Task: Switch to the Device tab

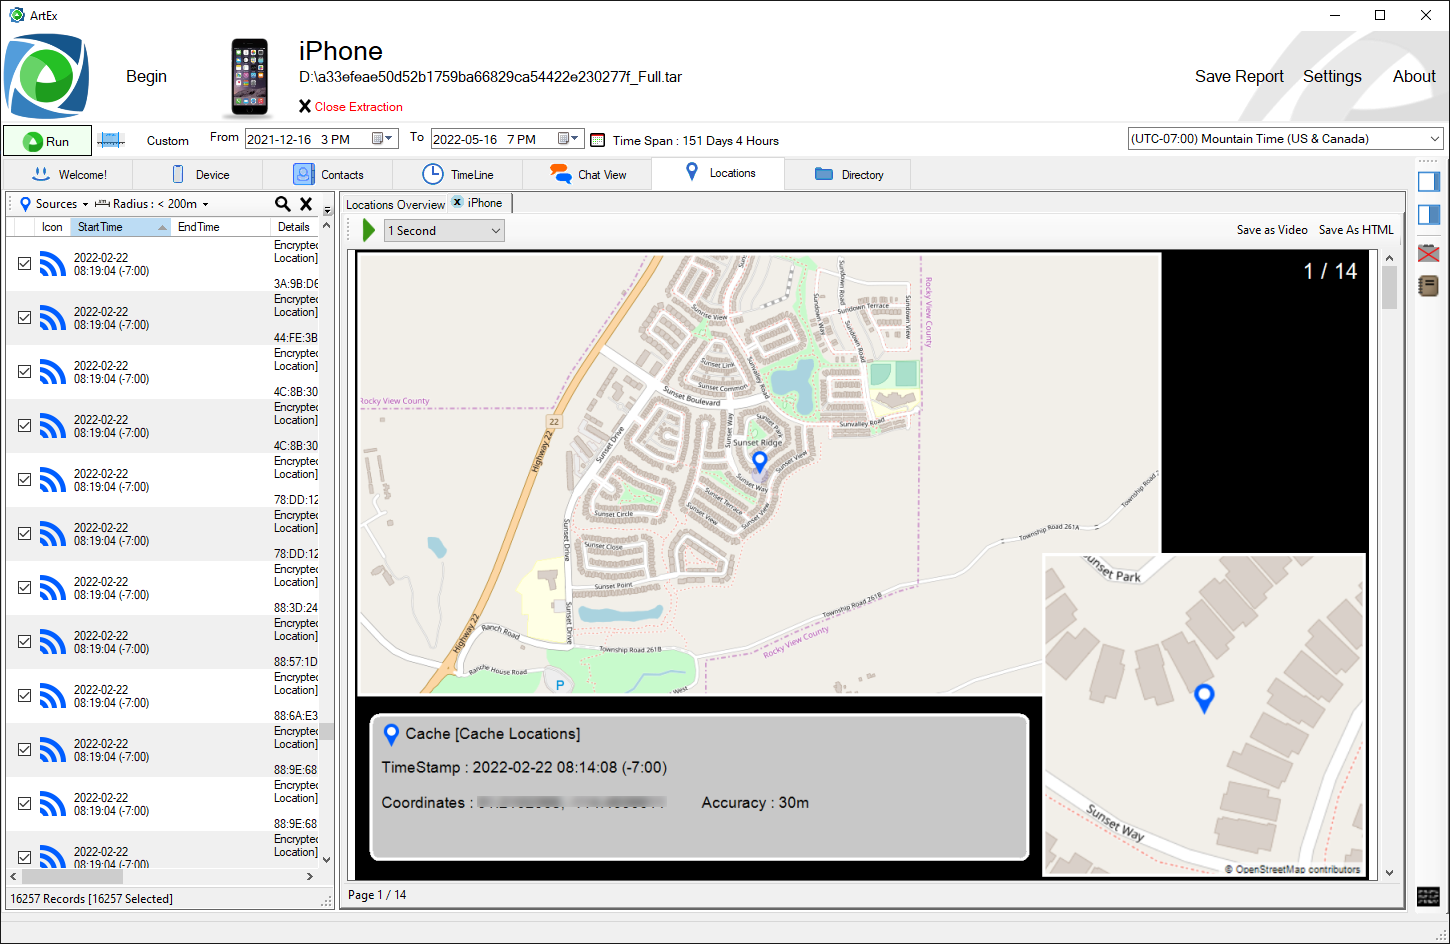Action: (x=199, y=174)
